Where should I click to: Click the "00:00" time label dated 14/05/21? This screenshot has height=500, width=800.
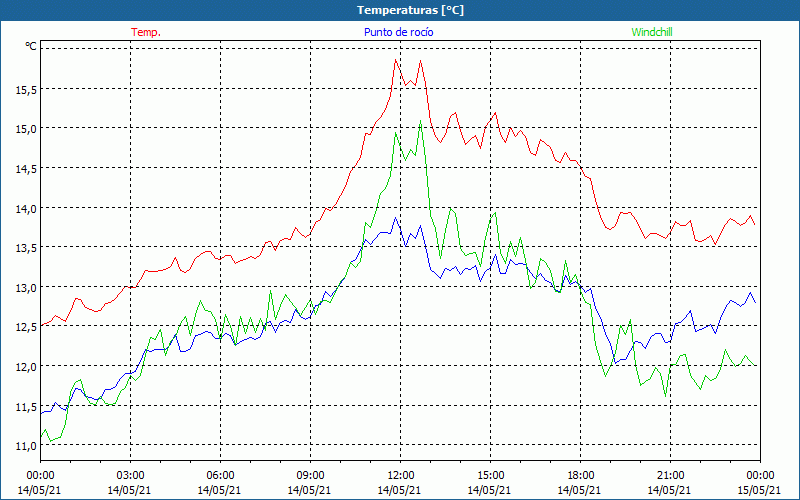[x=40, y=475]
